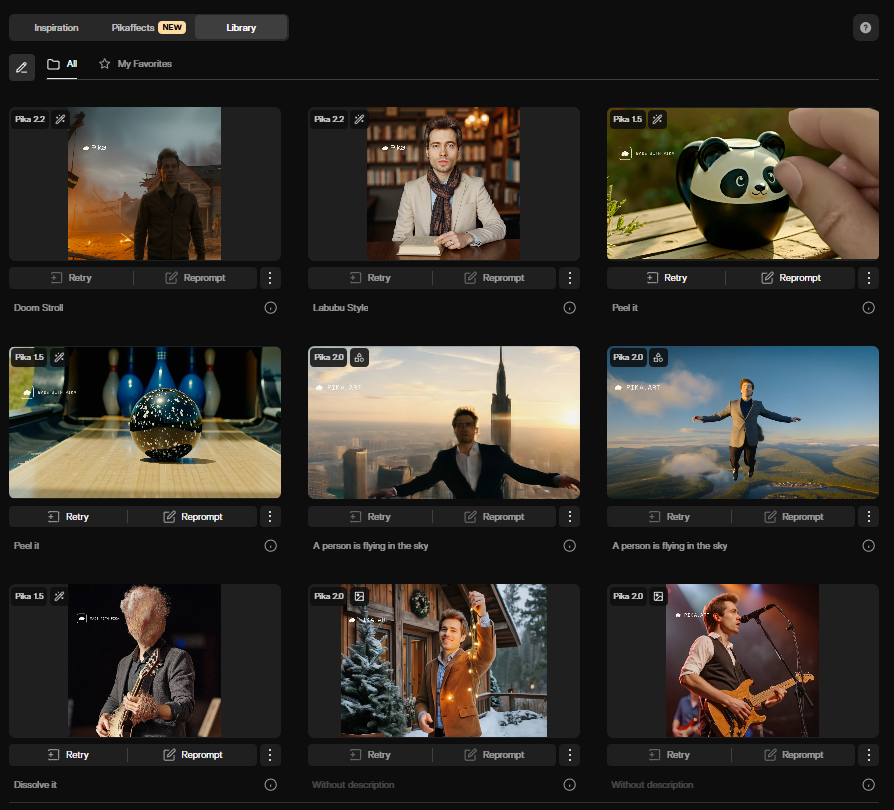Expand more options for bowling ball video

tap(270, 517)
